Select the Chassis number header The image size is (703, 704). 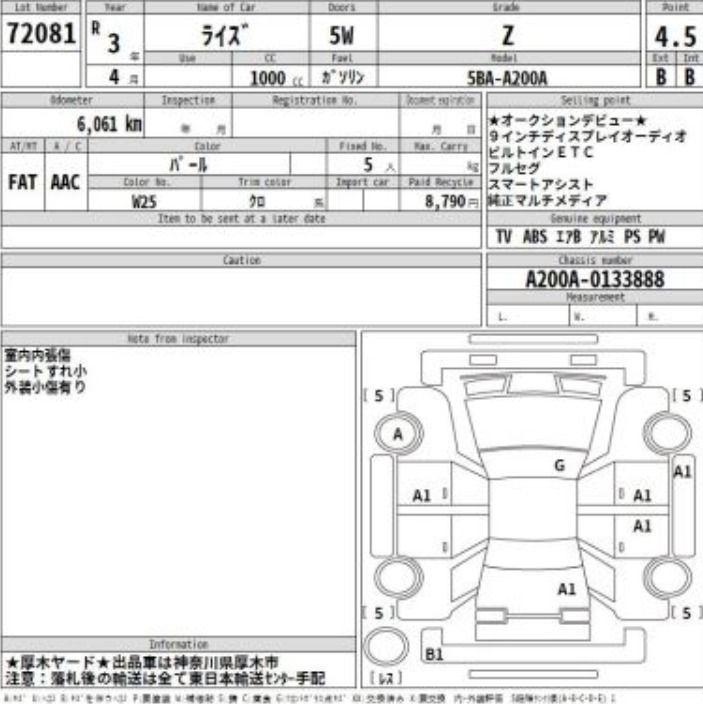tap(595, 260)
